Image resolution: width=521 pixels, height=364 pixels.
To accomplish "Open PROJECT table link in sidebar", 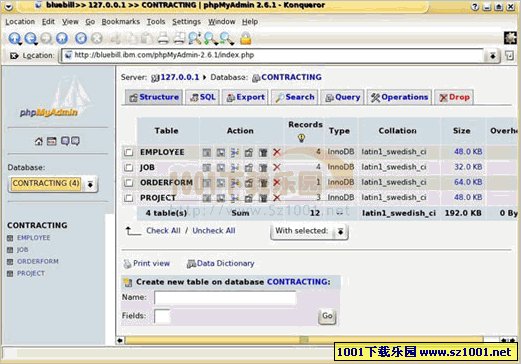I will (31, 274).
